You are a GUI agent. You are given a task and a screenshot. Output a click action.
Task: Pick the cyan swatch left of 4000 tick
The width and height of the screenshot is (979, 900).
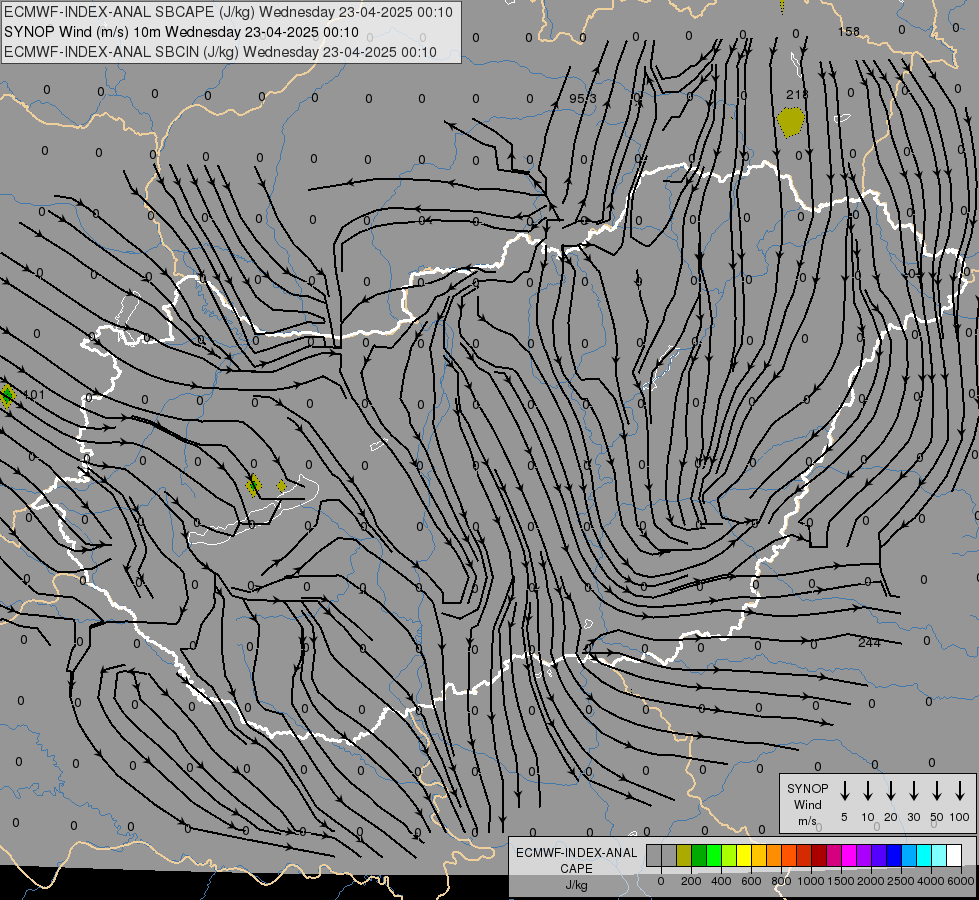(x=924, y=855)
